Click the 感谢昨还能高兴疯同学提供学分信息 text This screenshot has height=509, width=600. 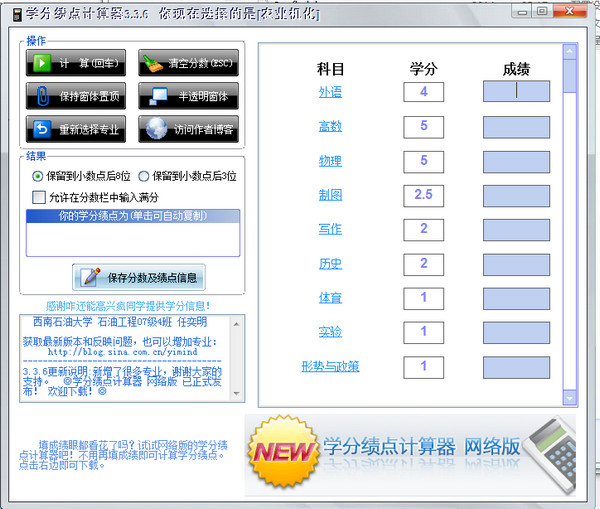pyautogui.click(x=128, y=306)
